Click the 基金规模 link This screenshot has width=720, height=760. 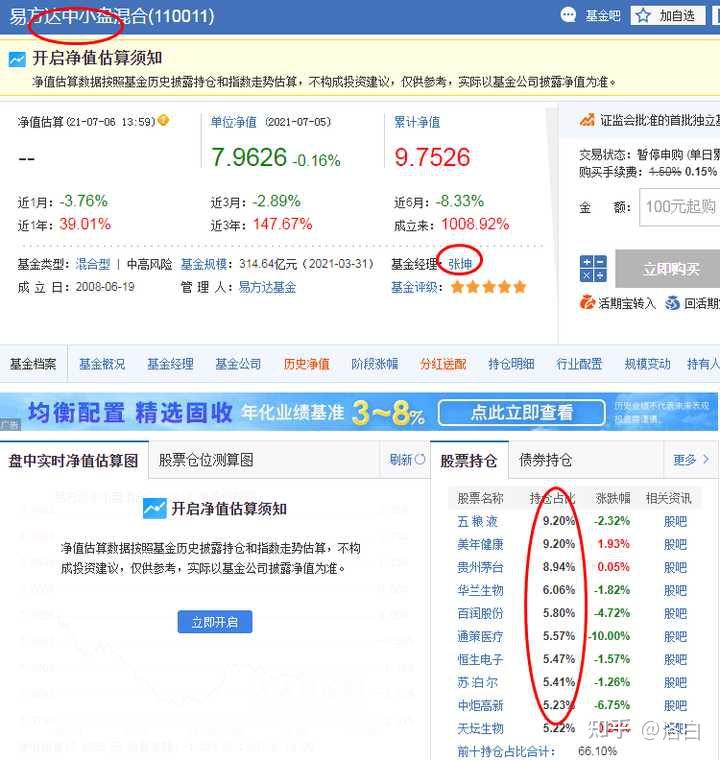pos(204,264)
